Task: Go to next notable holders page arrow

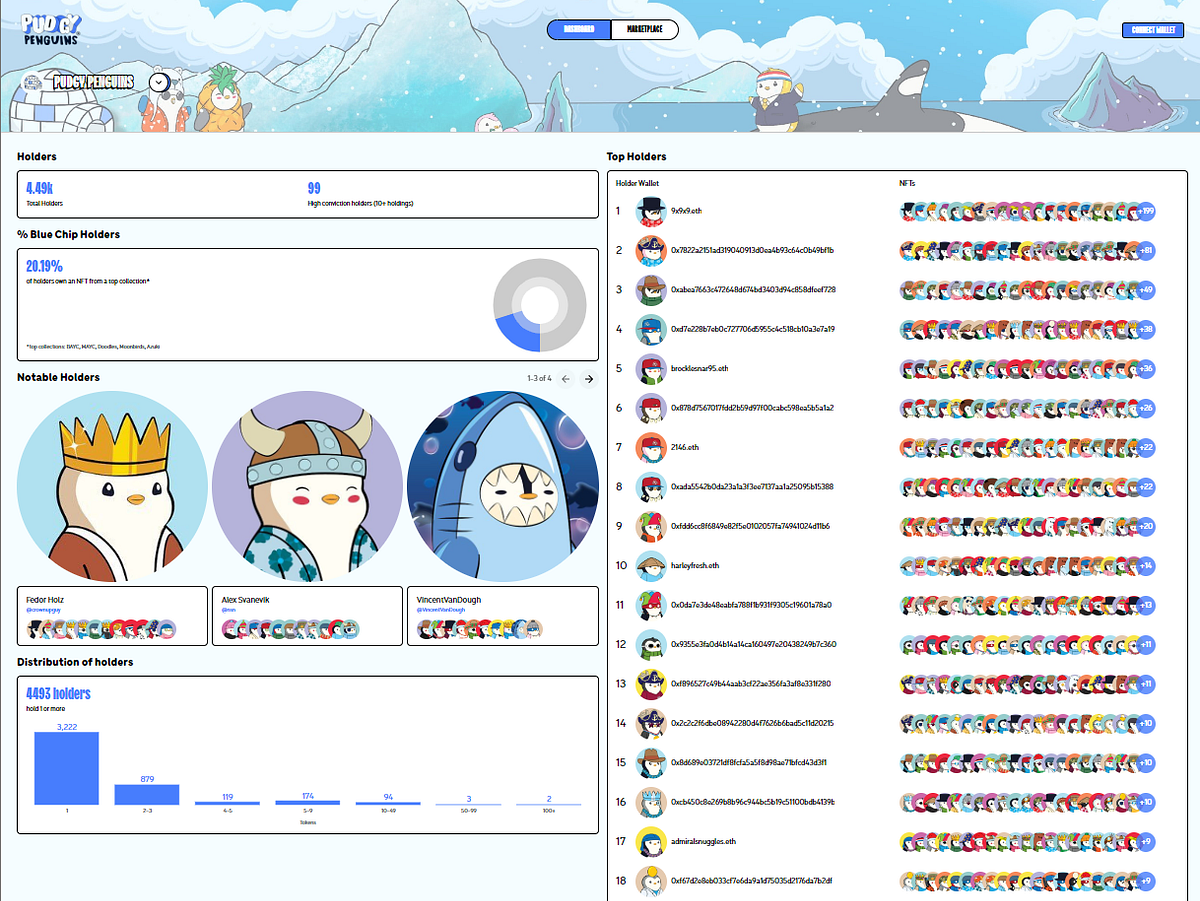Action: tap(589, 378)
